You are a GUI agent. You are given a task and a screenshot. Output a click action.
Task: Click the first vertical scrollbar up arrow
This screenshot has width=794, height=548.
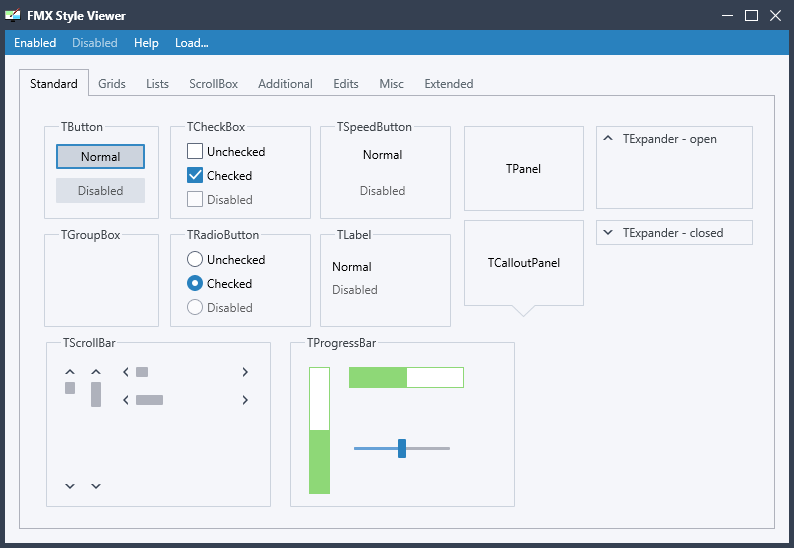point(70,372)
